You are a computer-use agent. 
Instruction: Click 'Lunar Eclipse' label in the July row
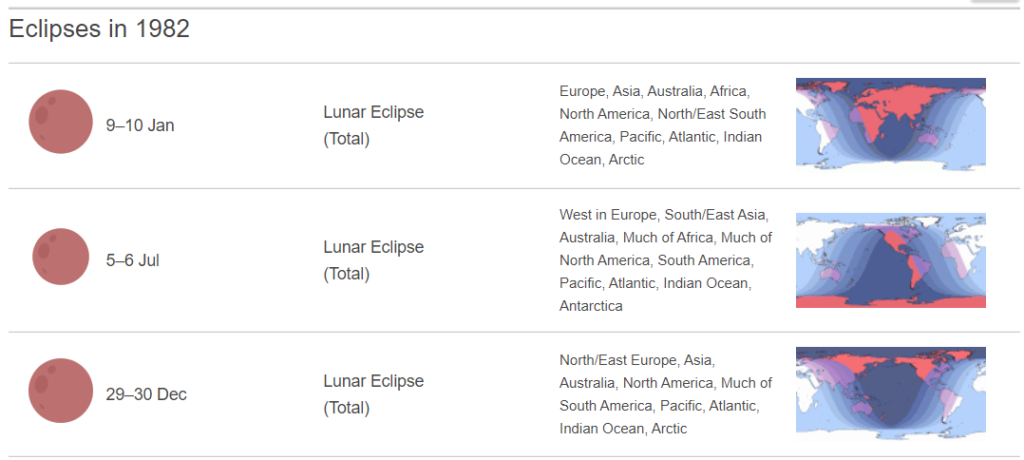pos(373,247)
